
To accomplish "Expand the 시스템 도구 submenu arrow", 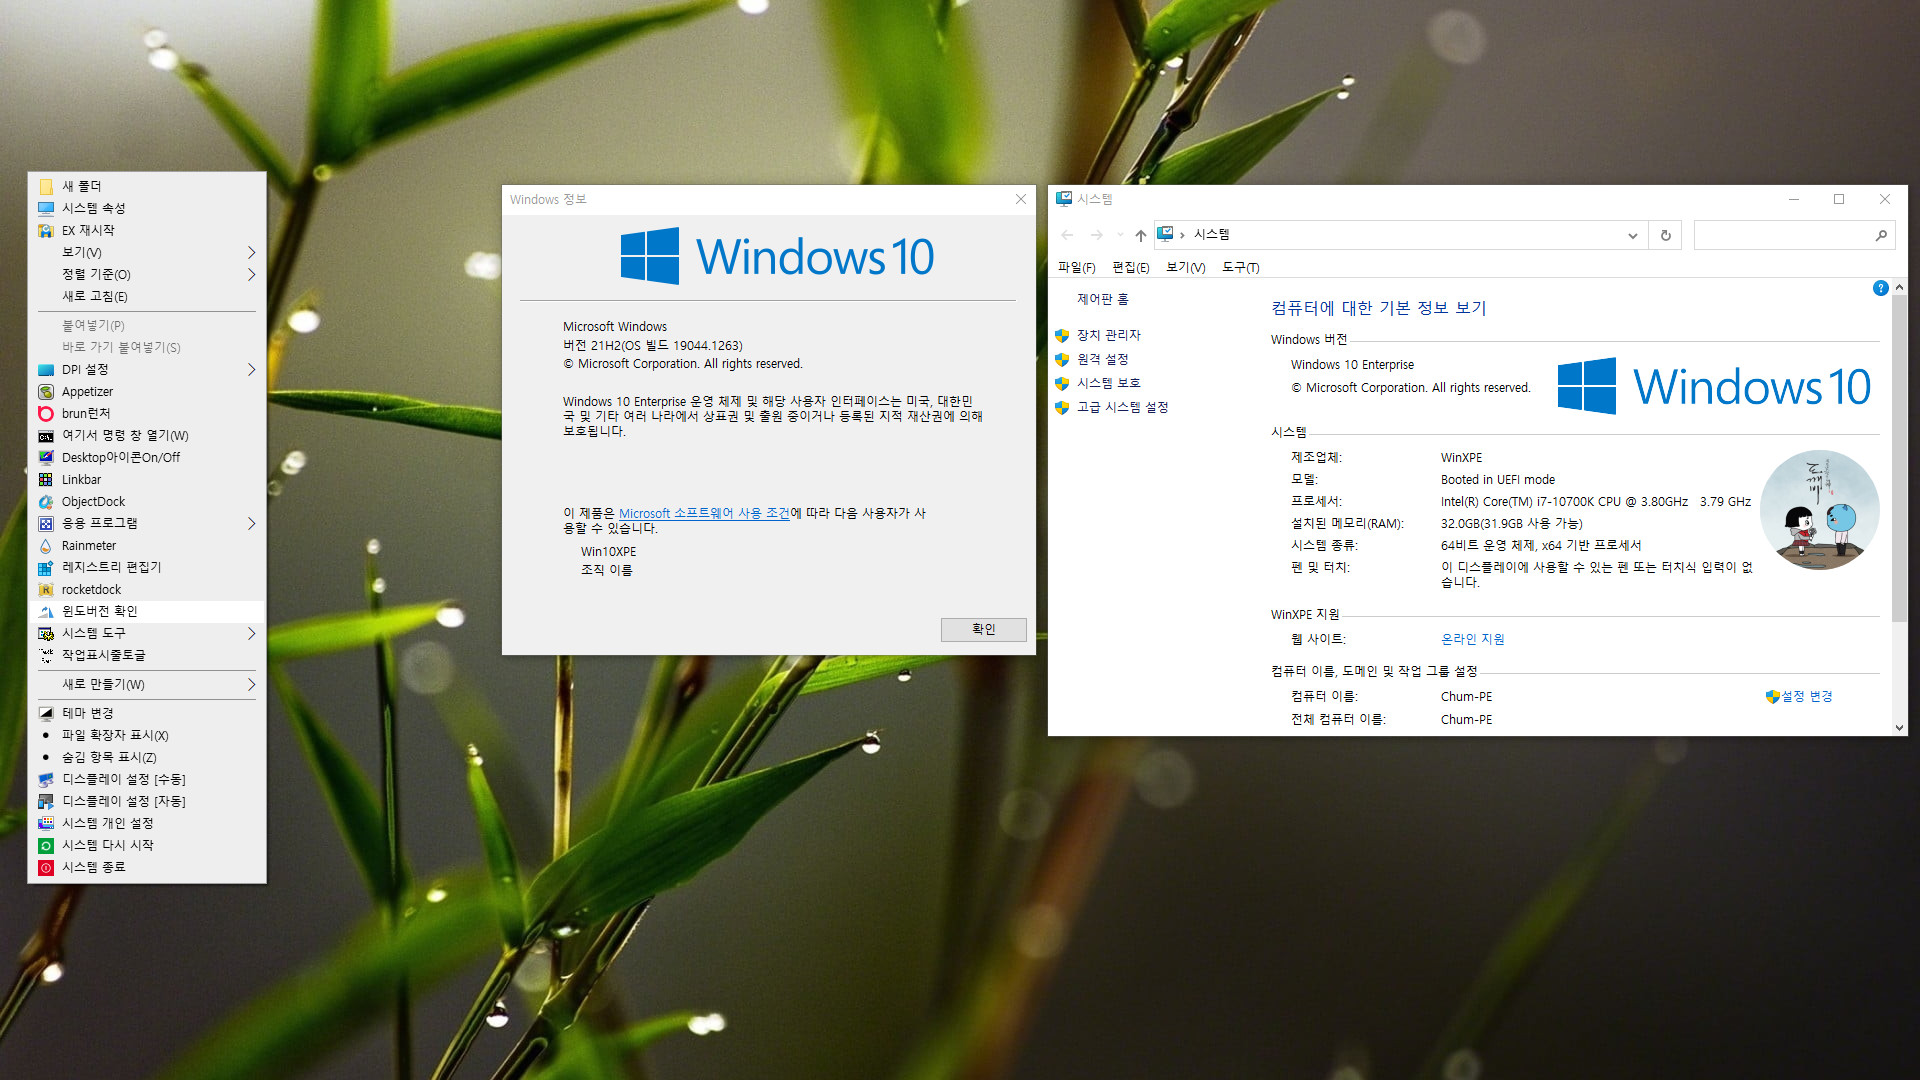I will point(251,634).
